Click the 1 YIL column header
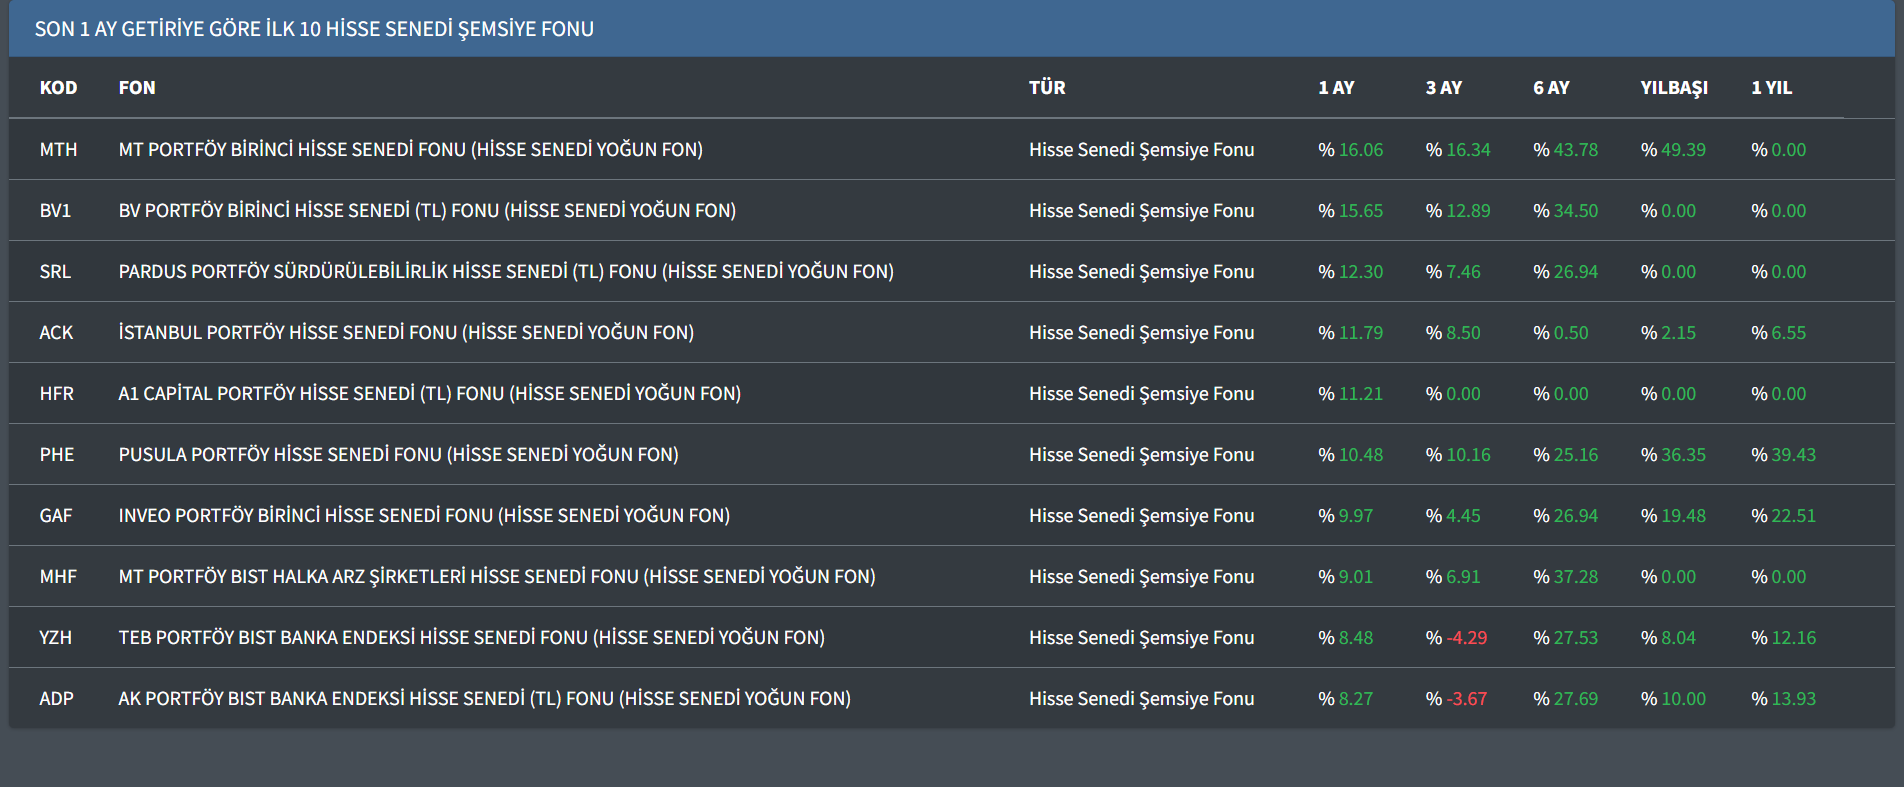The height and width of the screenshot is (787, 1904). 1771,88
